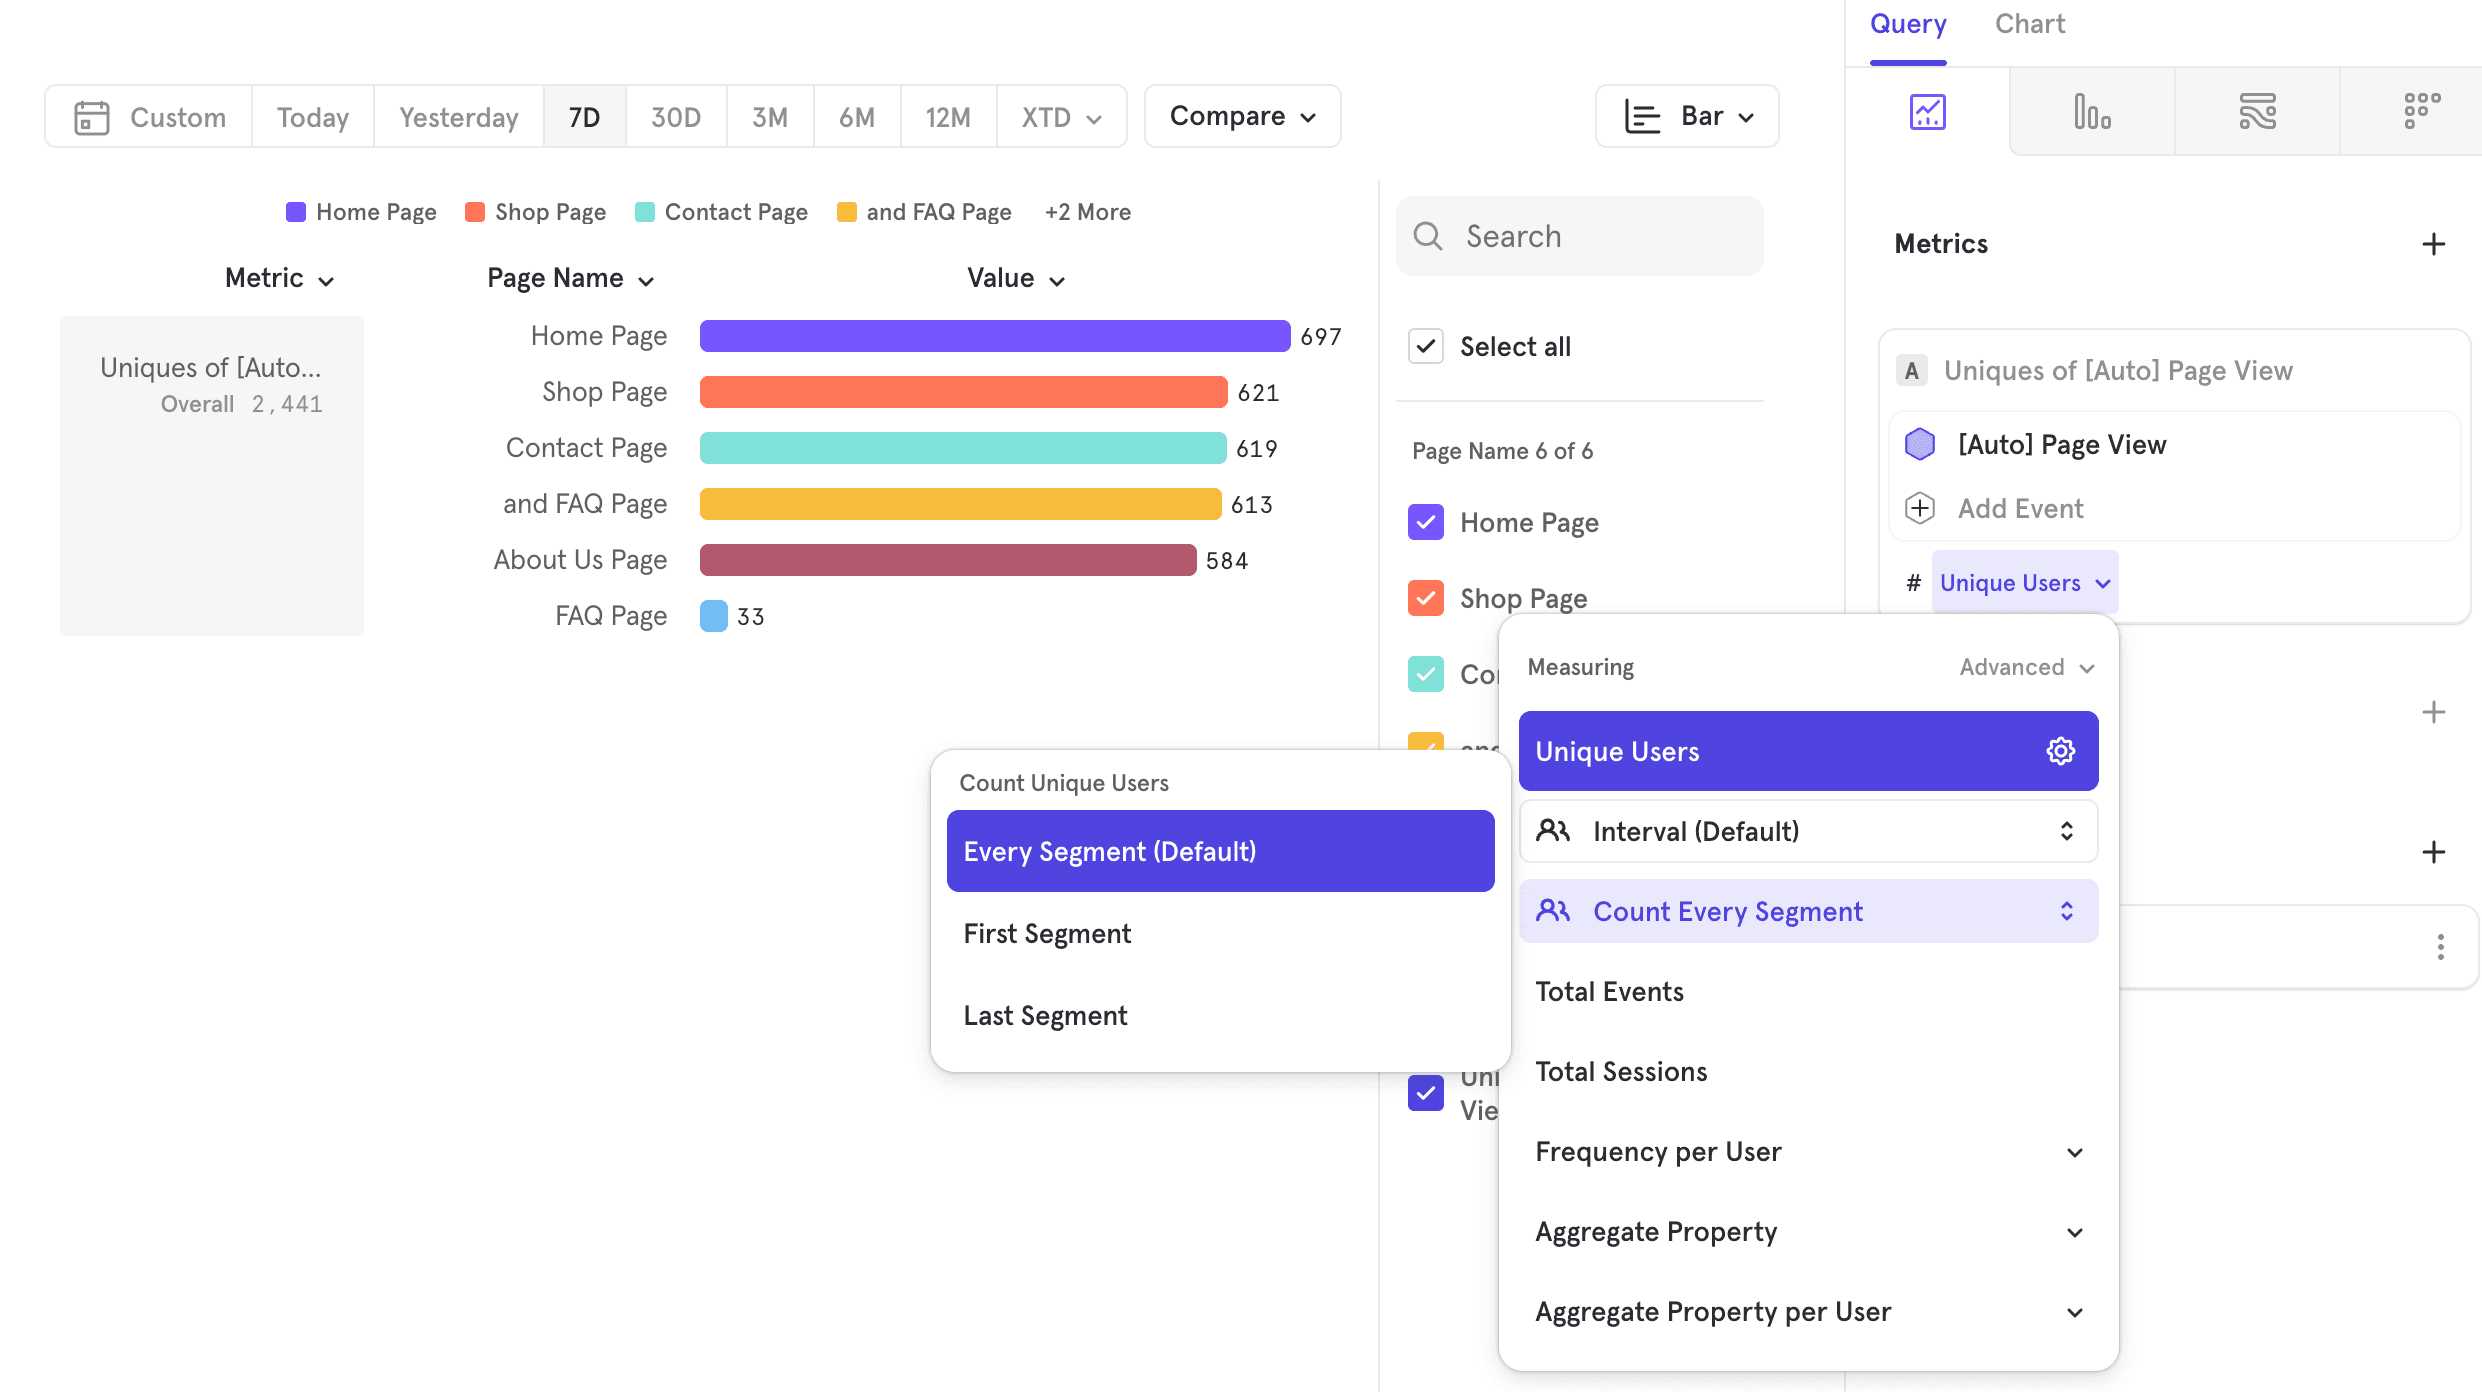The width and height of the screenshot is (2482, 1392).
Task: Open the three-dot options menu
Action: 2440,947
